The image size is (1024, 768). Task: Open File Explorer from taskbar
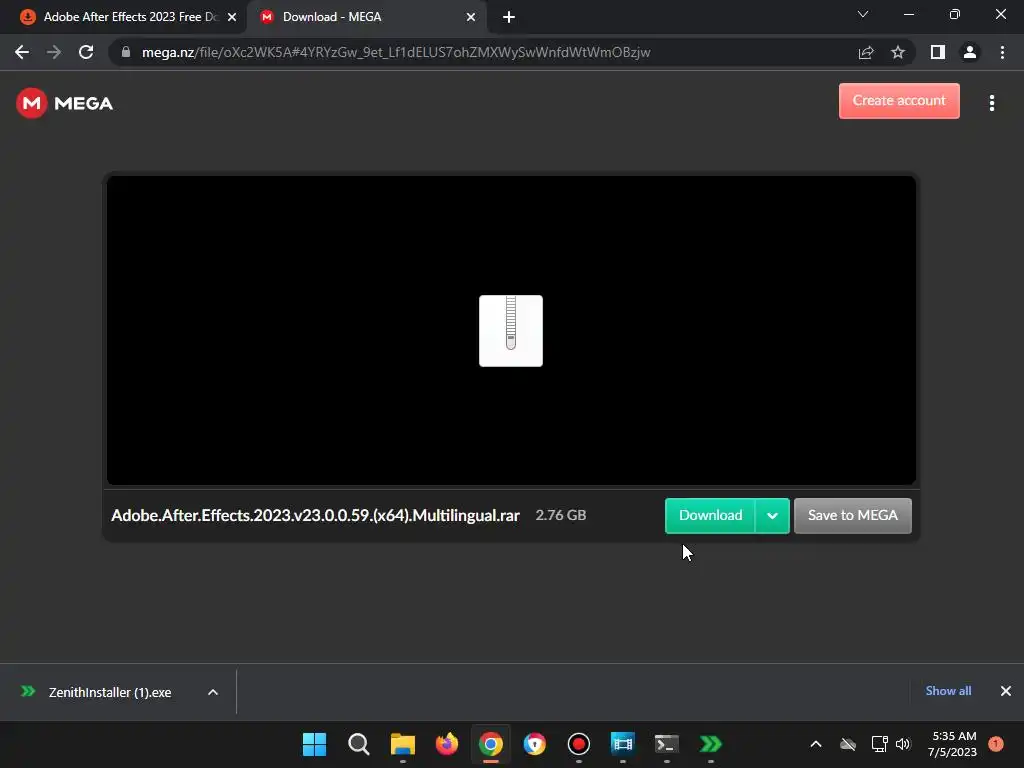point(403,744)
